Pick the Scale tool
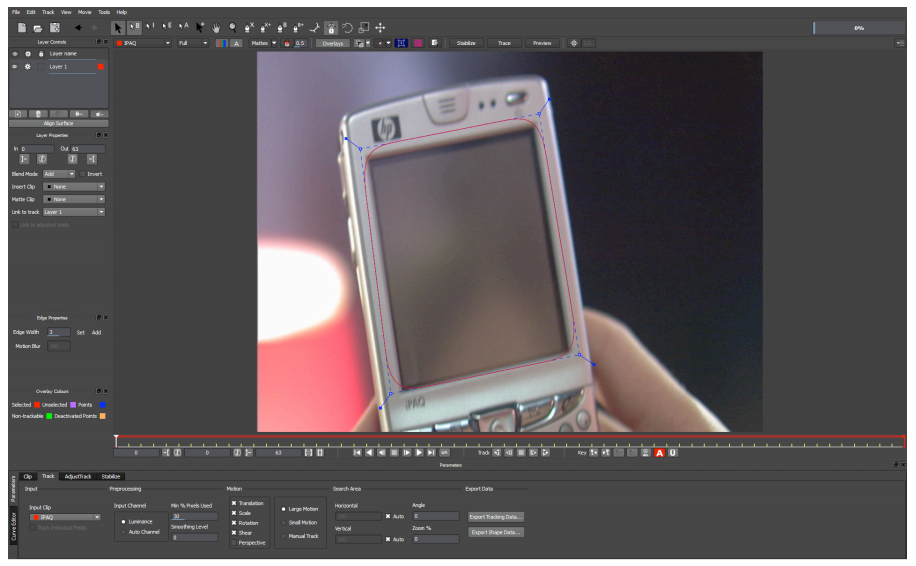Image resolution: width=916 pixels, height=566 pixels. click(x=363, y=27)
